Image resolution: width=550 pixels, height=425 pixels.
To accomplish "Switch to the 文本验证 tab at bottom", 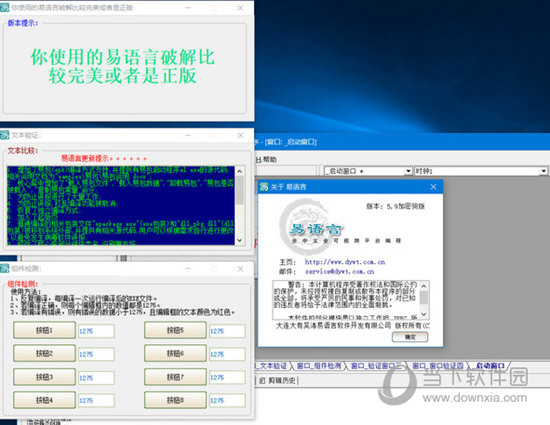I will pyautogui.click(x=272, y=366).
